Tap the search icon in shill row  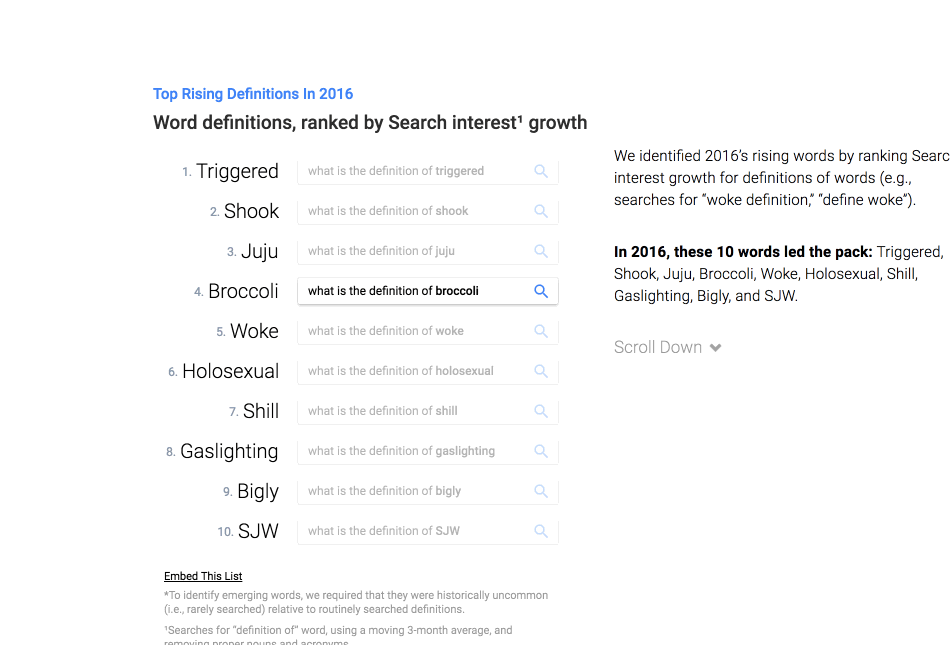541,411
